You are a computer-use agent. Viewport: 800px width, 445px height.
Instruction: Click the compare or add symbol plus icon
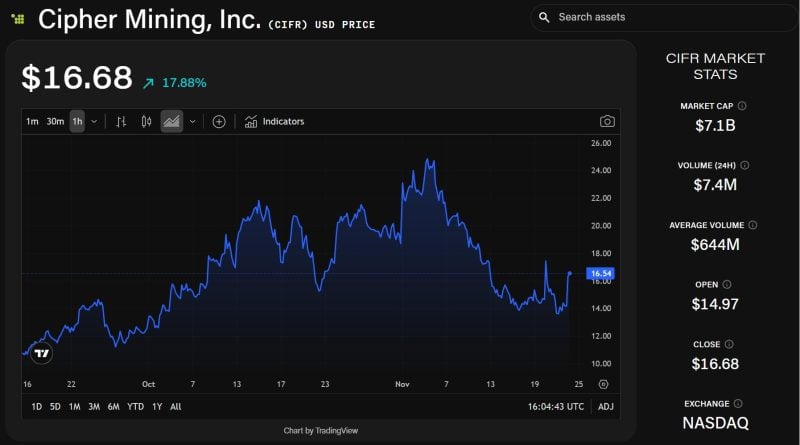point(218,122)
